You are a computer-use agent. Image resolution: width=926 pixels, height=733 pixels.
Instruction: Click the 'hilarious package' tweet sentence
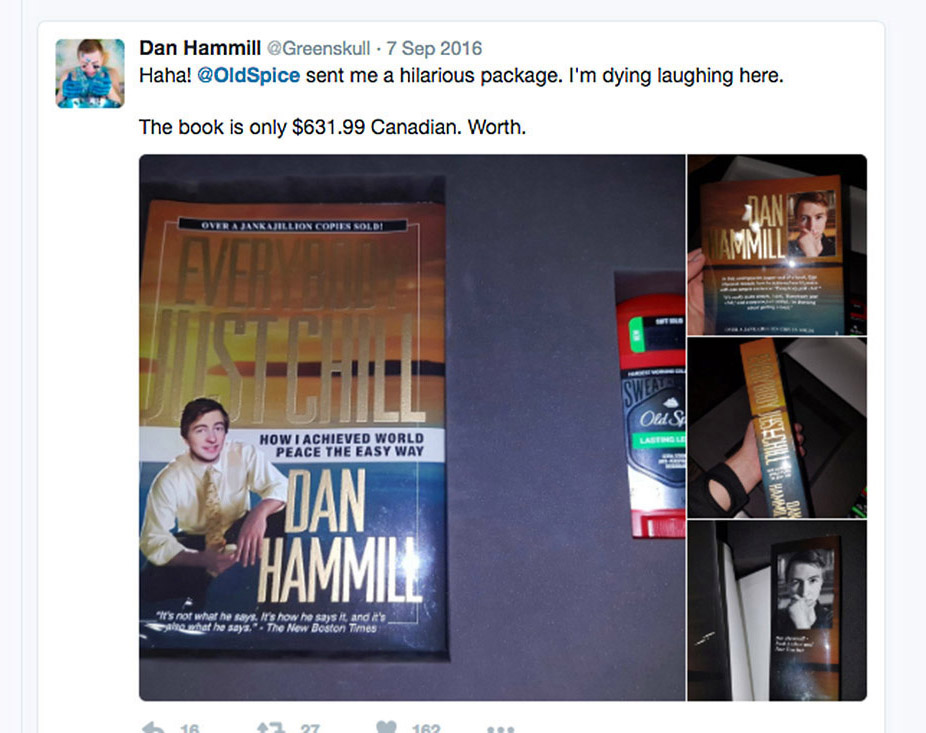click(x=461, y=76)
